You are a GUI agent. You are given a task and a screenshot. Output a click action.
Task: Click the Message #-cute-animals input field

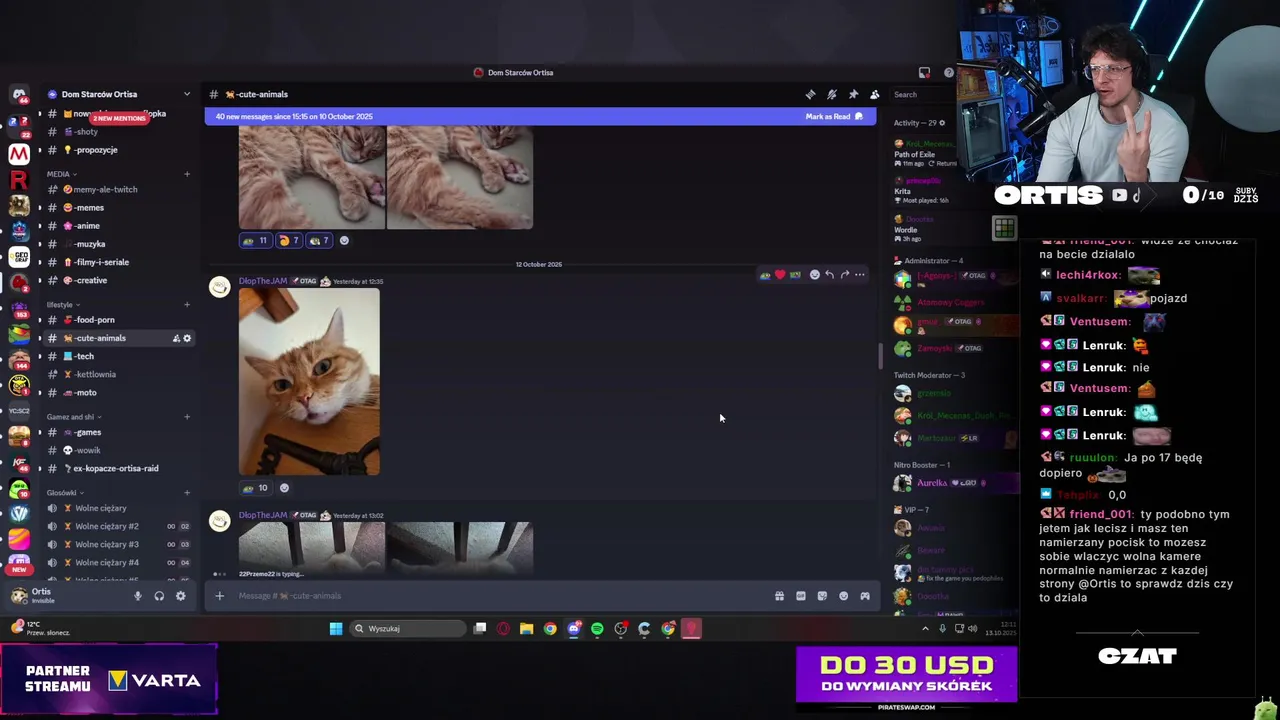(x=500, y=596)
